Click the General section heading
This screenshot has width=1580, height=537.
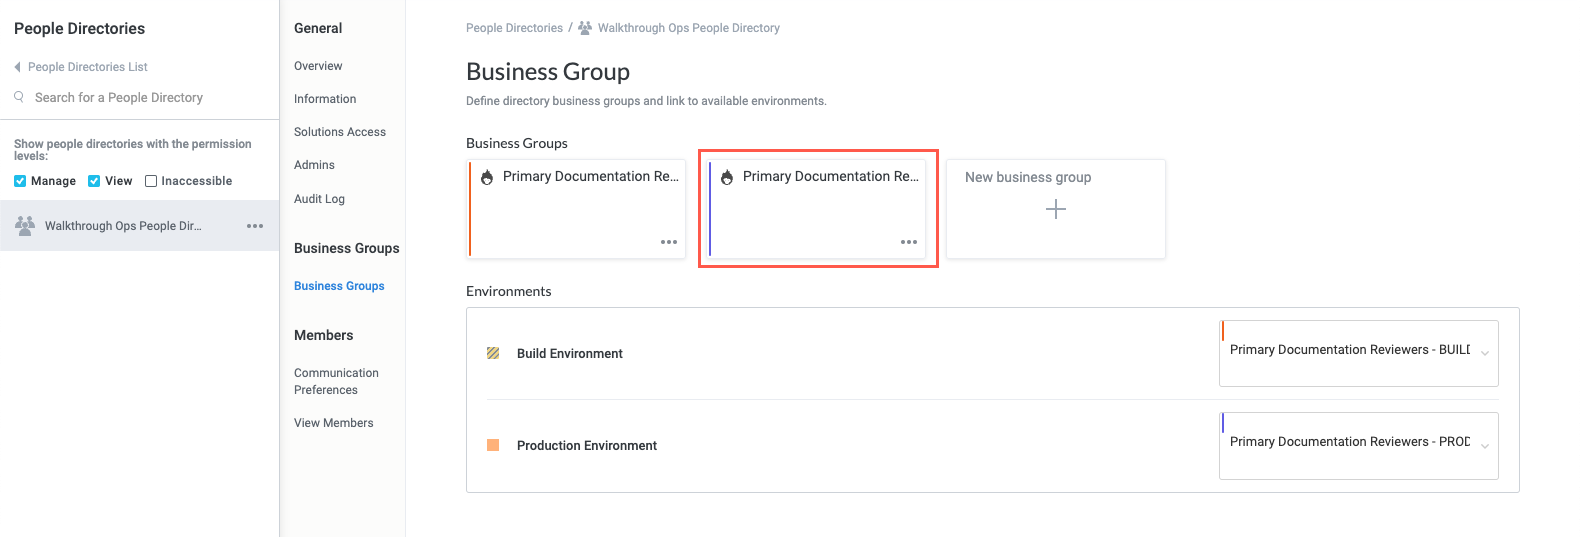pos(318,28)
